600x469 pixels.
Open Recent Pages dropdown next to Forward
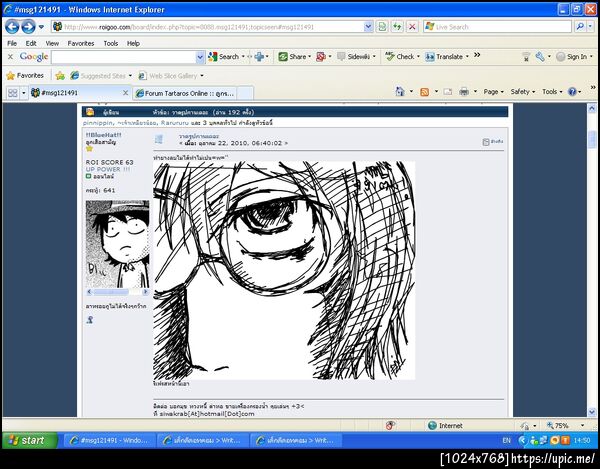41,27
